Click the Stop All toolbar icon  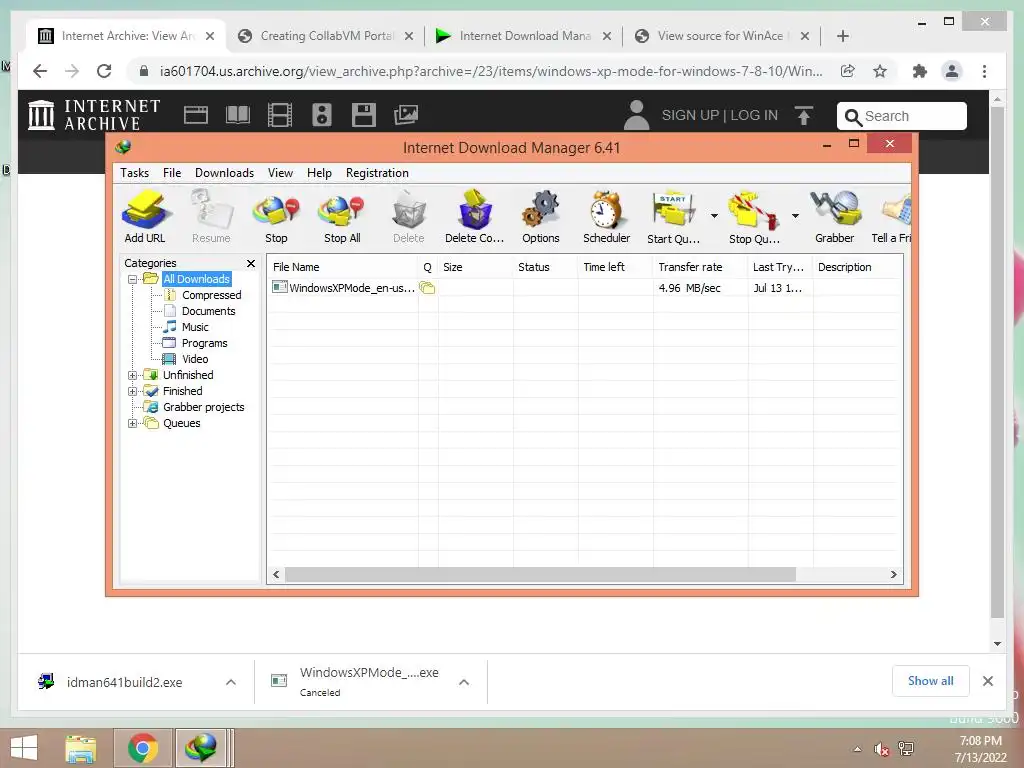coord(342,216)
